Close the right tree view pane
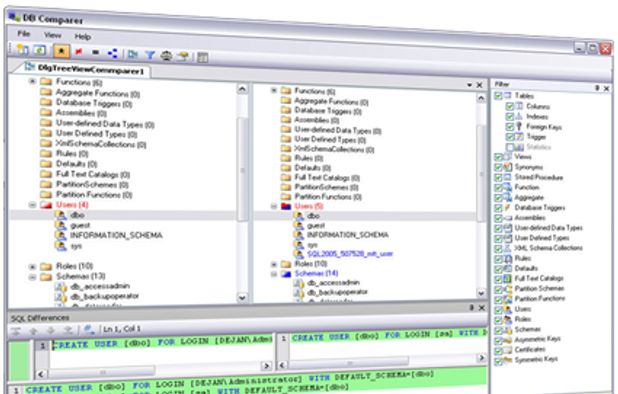The height and width of the screenshot is (394, 618). [479, 85]
